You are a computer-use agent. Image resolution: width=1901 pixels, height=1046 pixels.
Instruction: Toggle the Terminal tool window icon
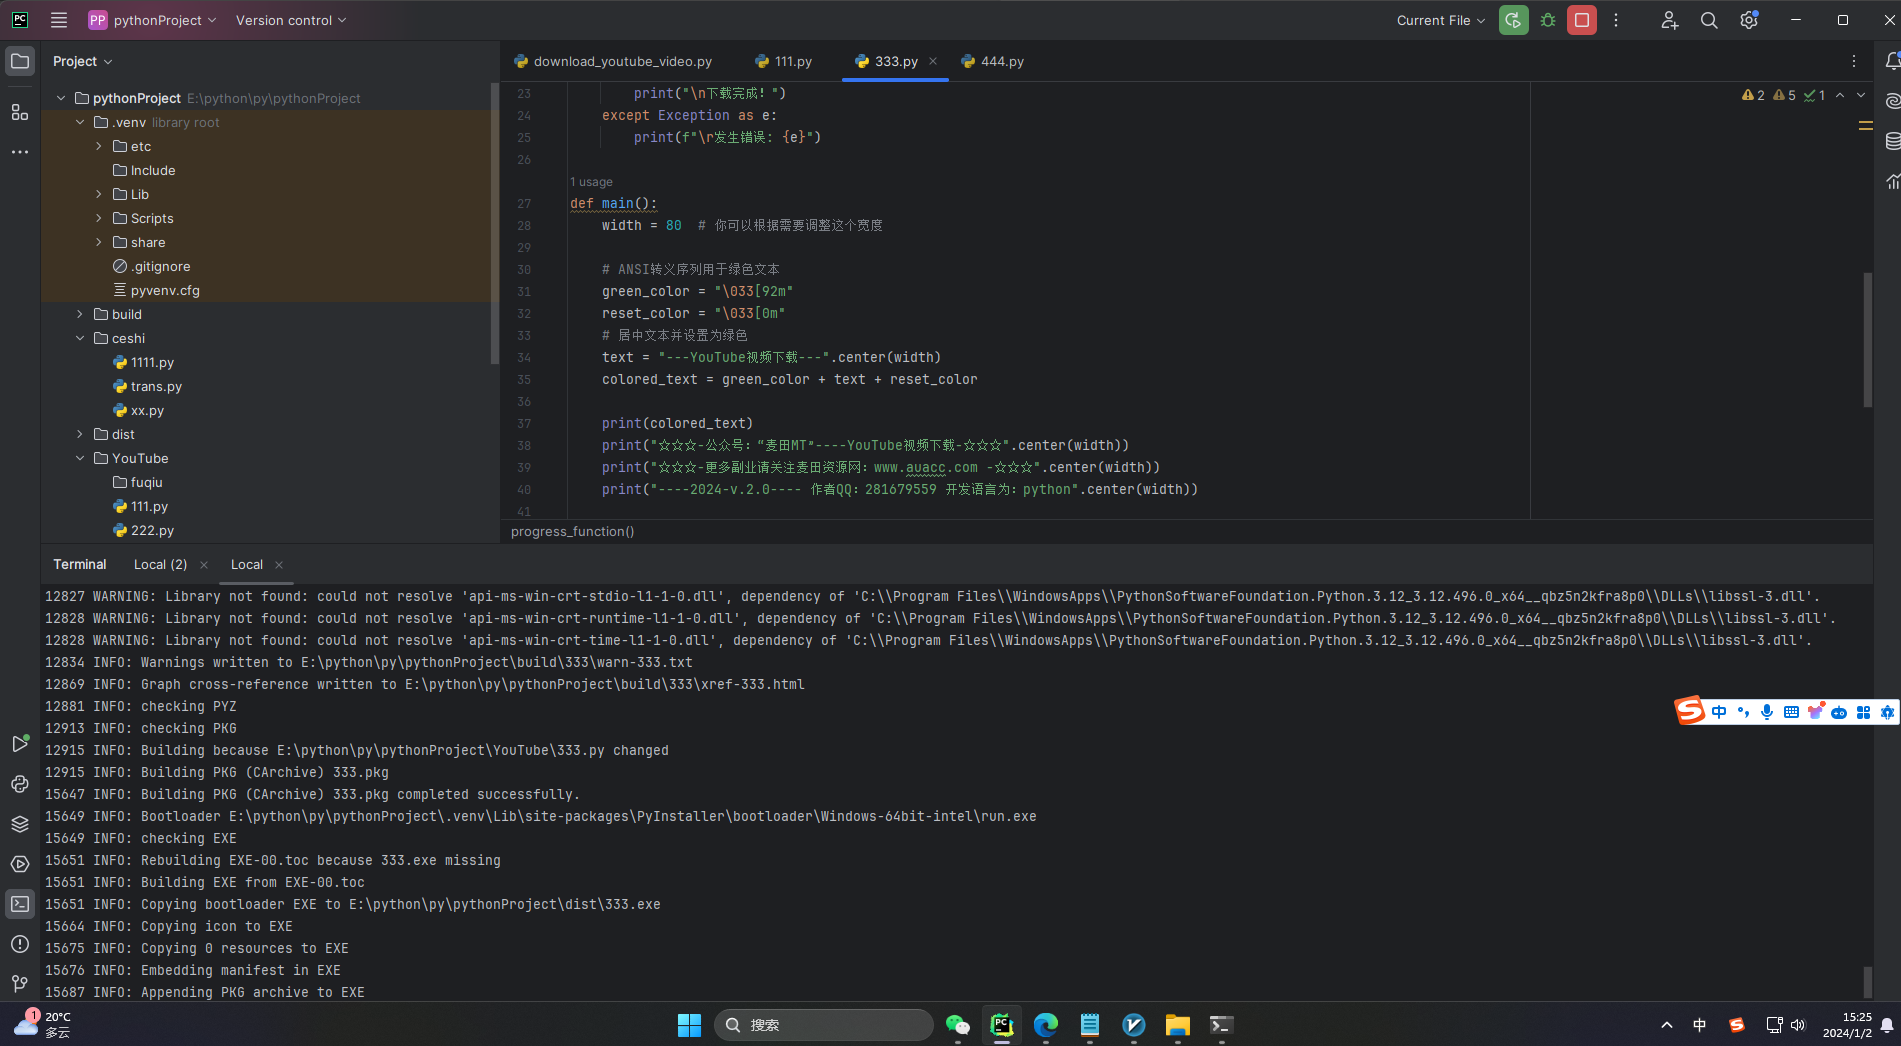click(x=20, y=904)
